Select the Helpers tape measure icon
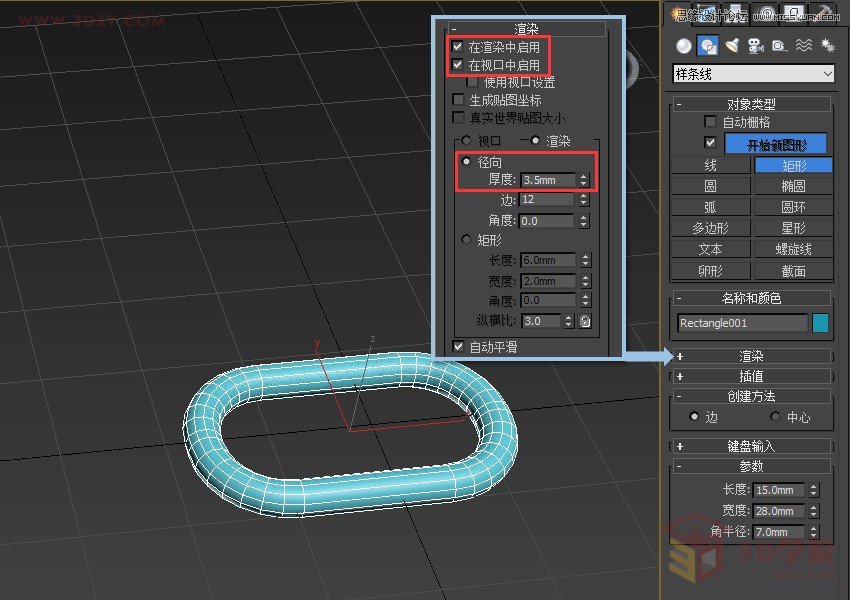 [x=779, y=46]
